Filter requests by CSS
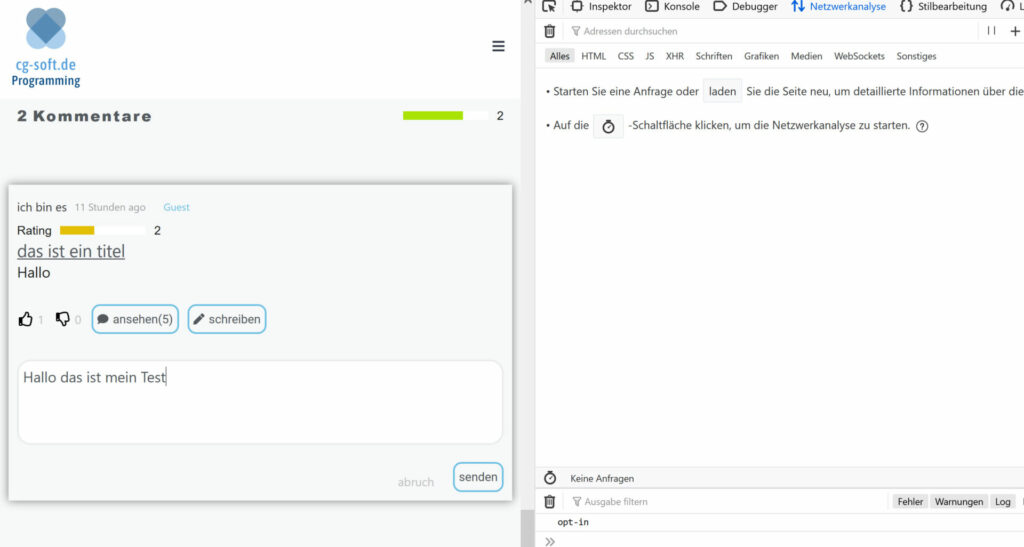 click(626, 56)
